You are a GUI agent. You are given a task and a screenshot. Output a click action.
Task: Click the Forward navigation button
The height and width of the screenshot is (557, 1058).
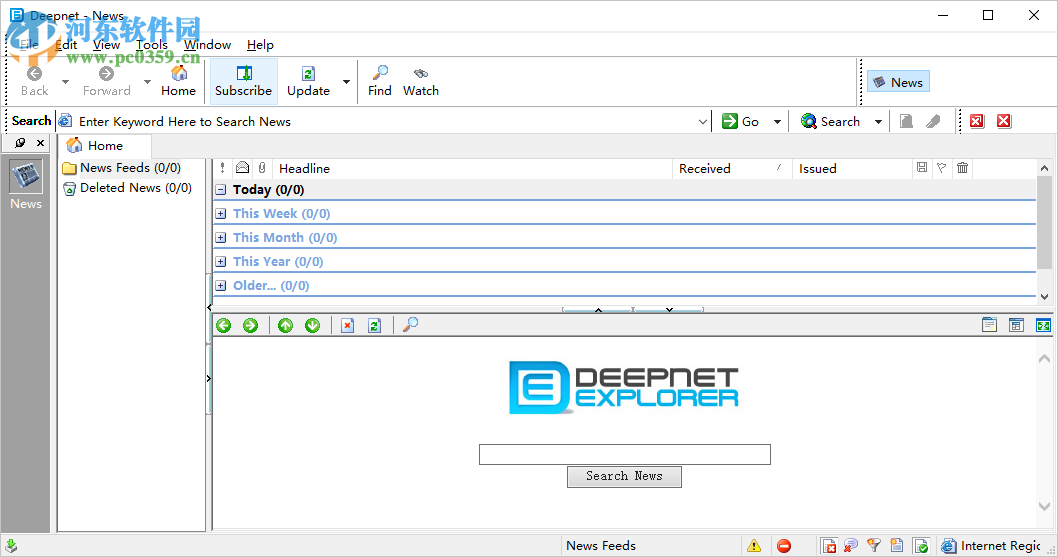click(x=107, y=81)
